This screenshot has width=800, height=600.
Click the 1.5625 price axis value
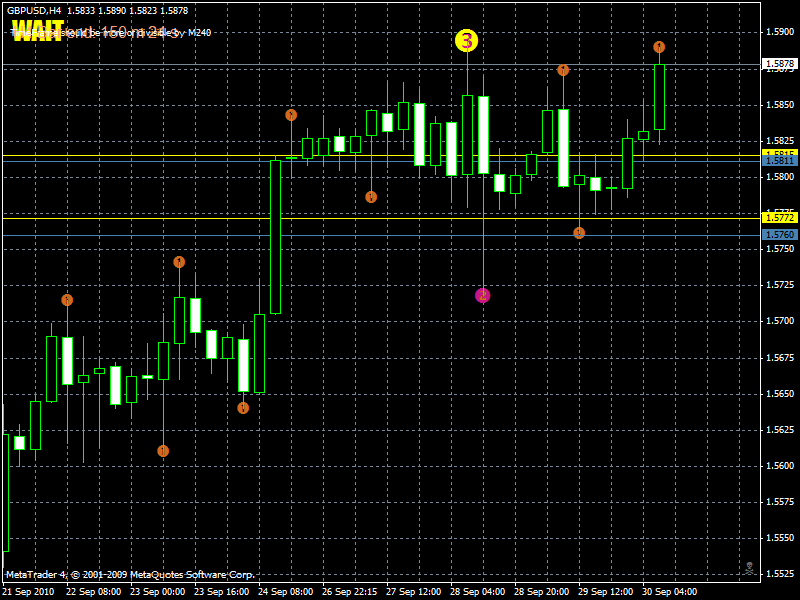coord(780,430)
